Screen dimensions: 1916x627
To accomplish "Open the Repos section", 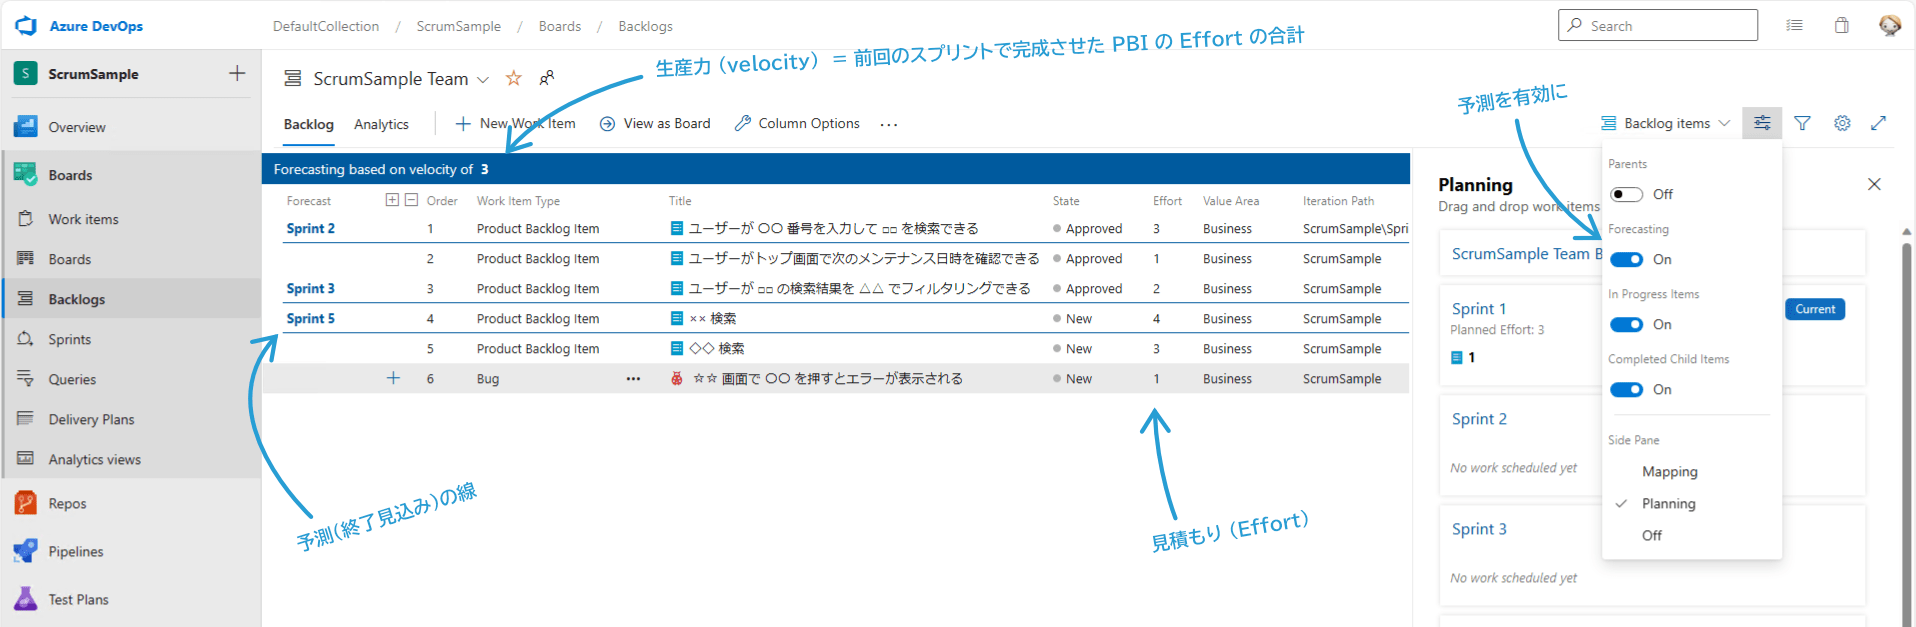I will click(x=67, y=503).
